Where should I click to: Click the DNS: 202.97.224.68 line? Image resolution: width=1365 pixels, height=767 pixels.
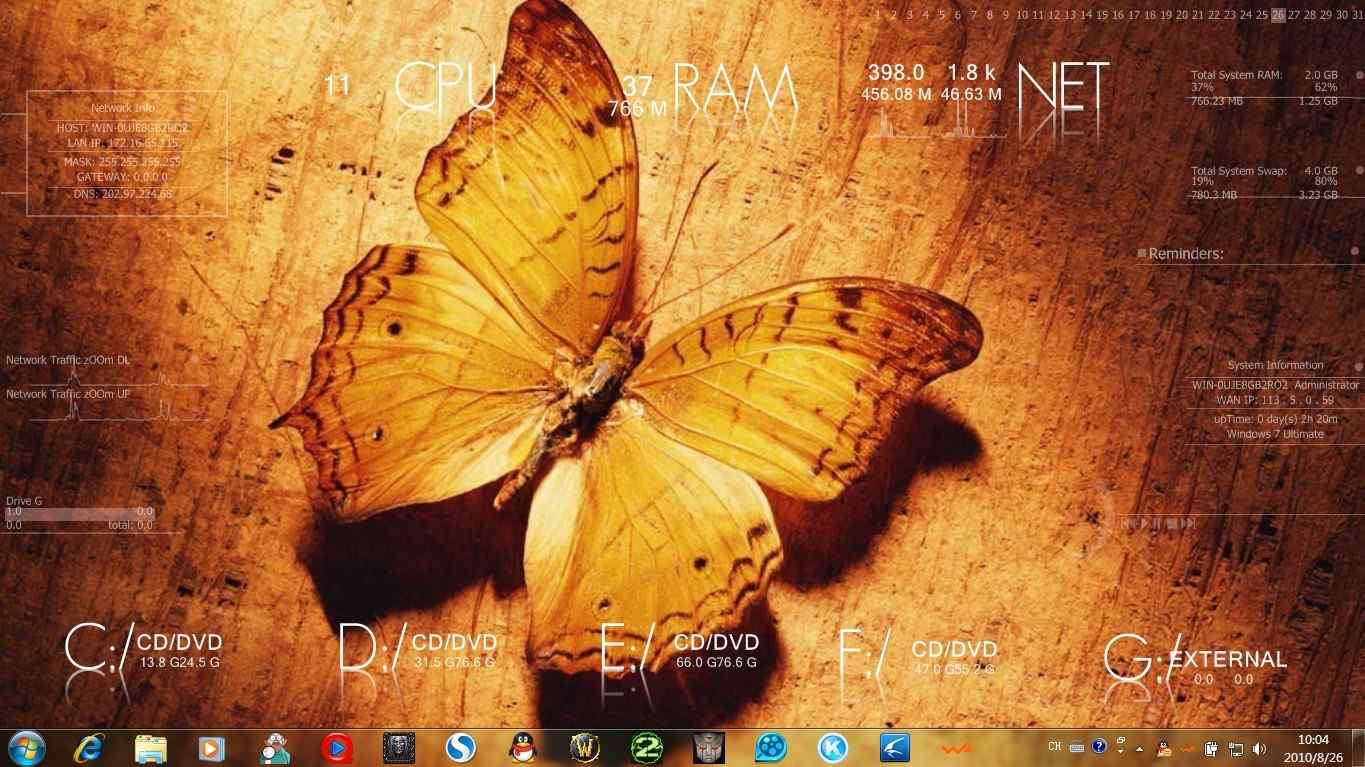pos(123,194)
